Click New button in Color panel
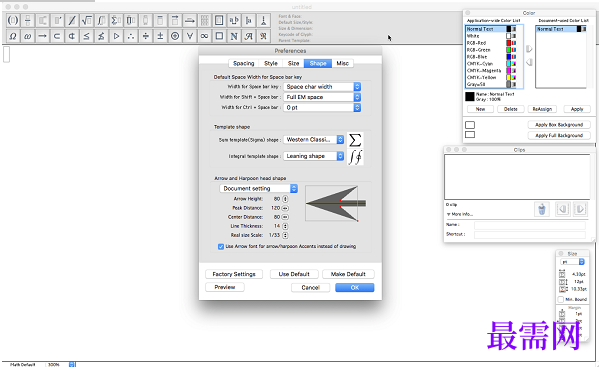The image size is (599, 367). [x=480, y=109]
